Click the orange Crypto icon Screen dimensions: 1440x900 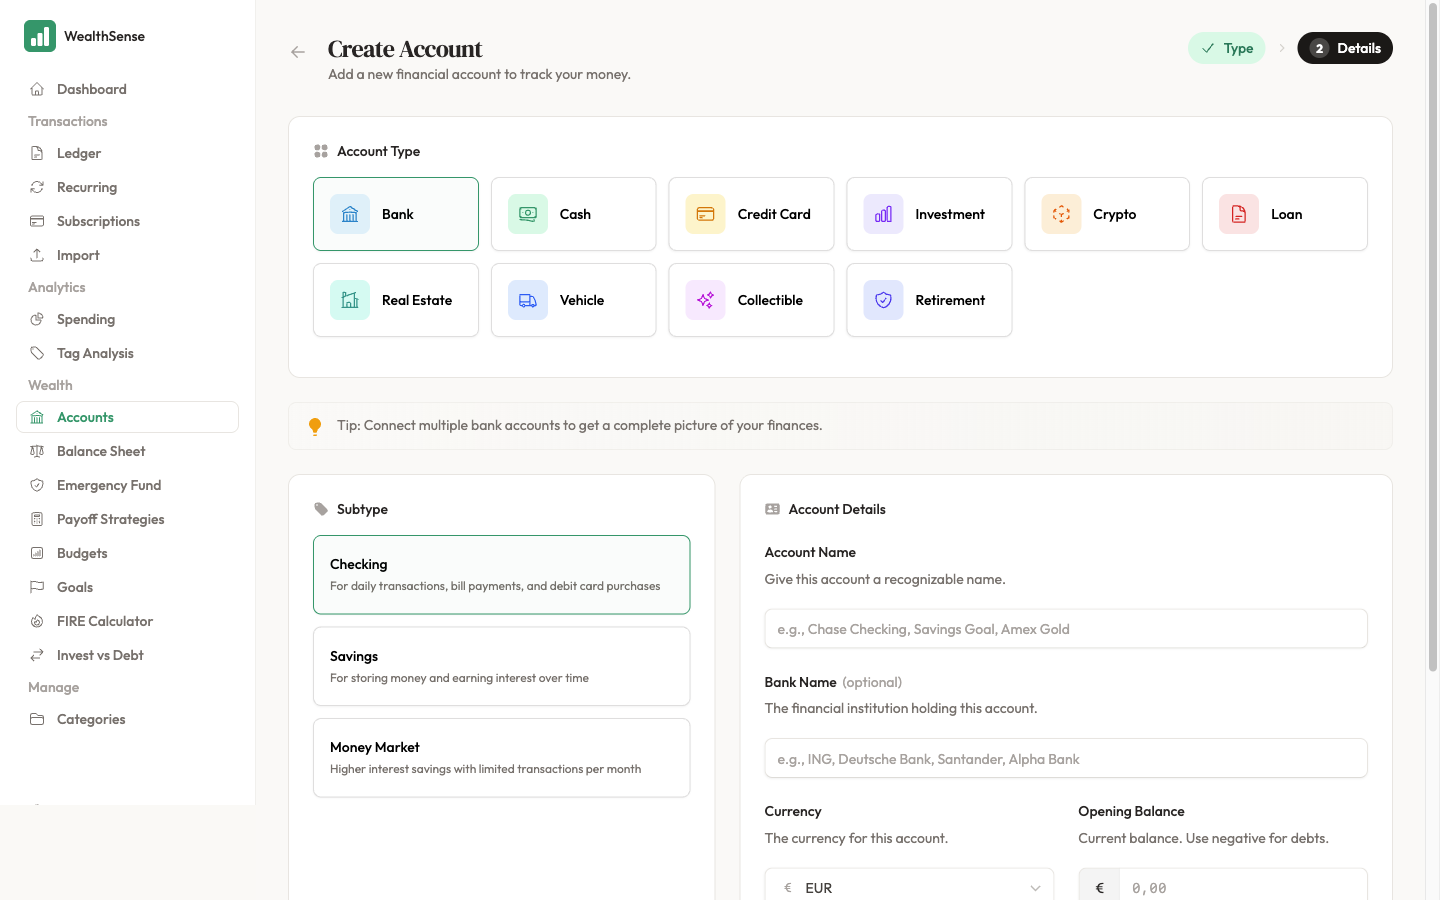pyautogui.click(x=1061, y=214)
